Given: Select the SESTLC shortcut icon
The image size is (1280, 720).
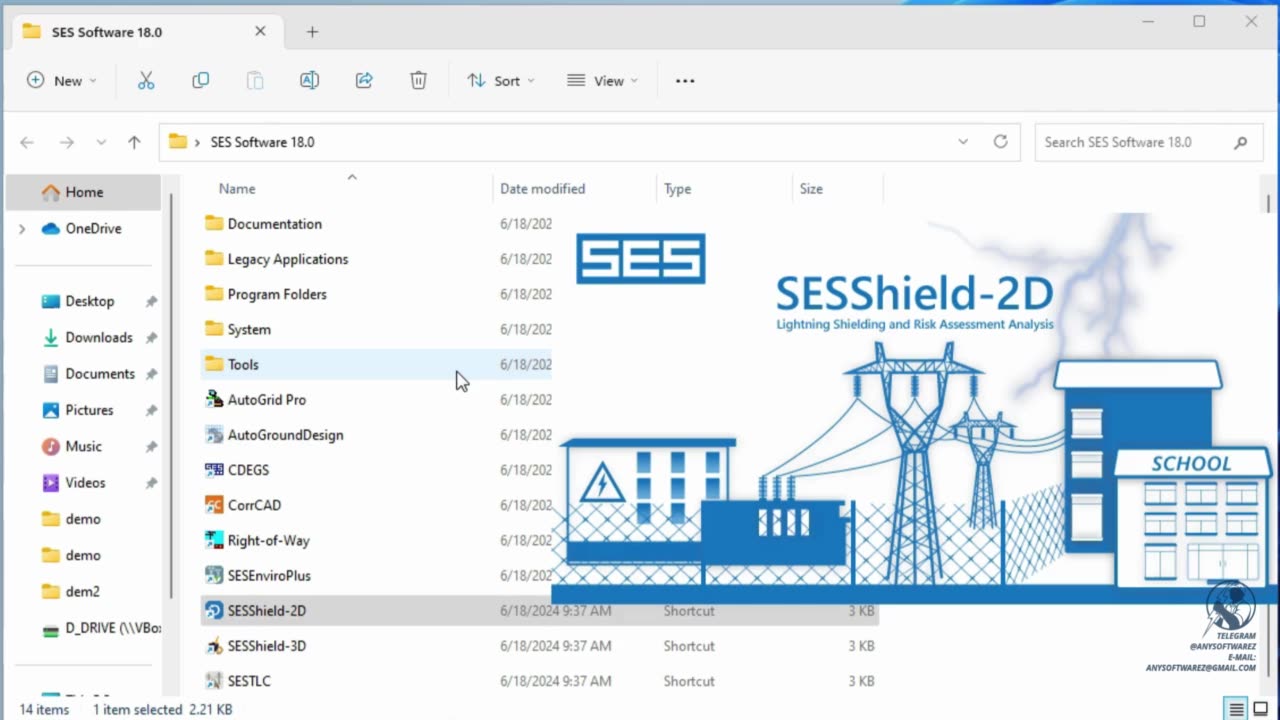Looking at the screenshot, I should tap(214, 681).
